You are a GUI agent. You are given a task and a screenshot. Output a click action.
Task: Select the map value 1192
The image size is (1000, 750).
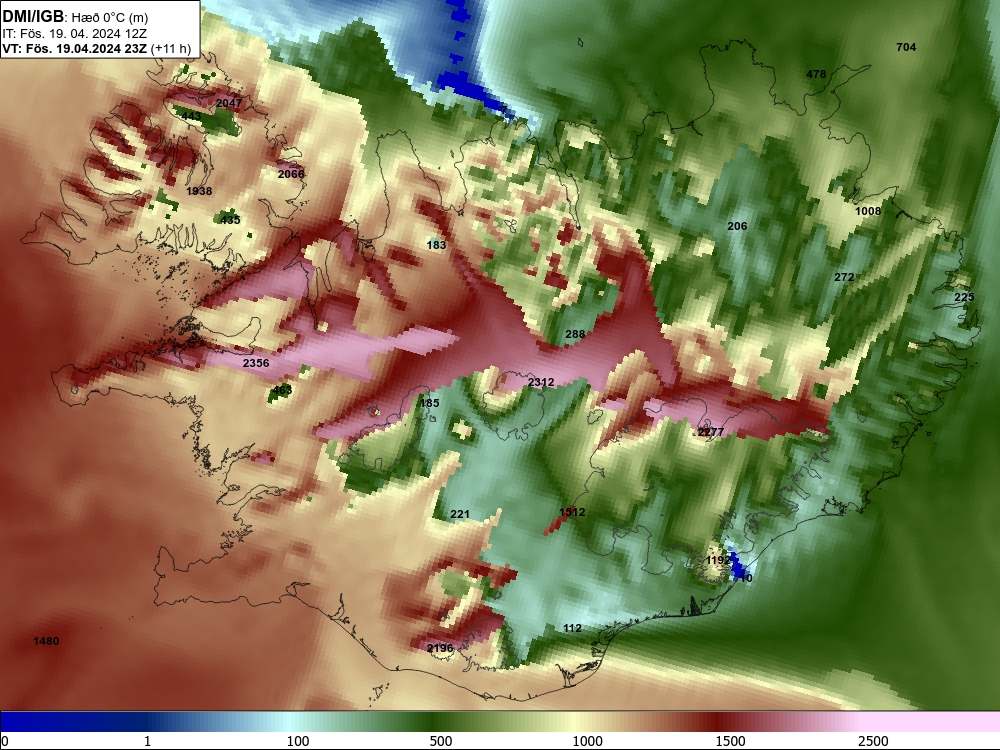pos(718,560)
